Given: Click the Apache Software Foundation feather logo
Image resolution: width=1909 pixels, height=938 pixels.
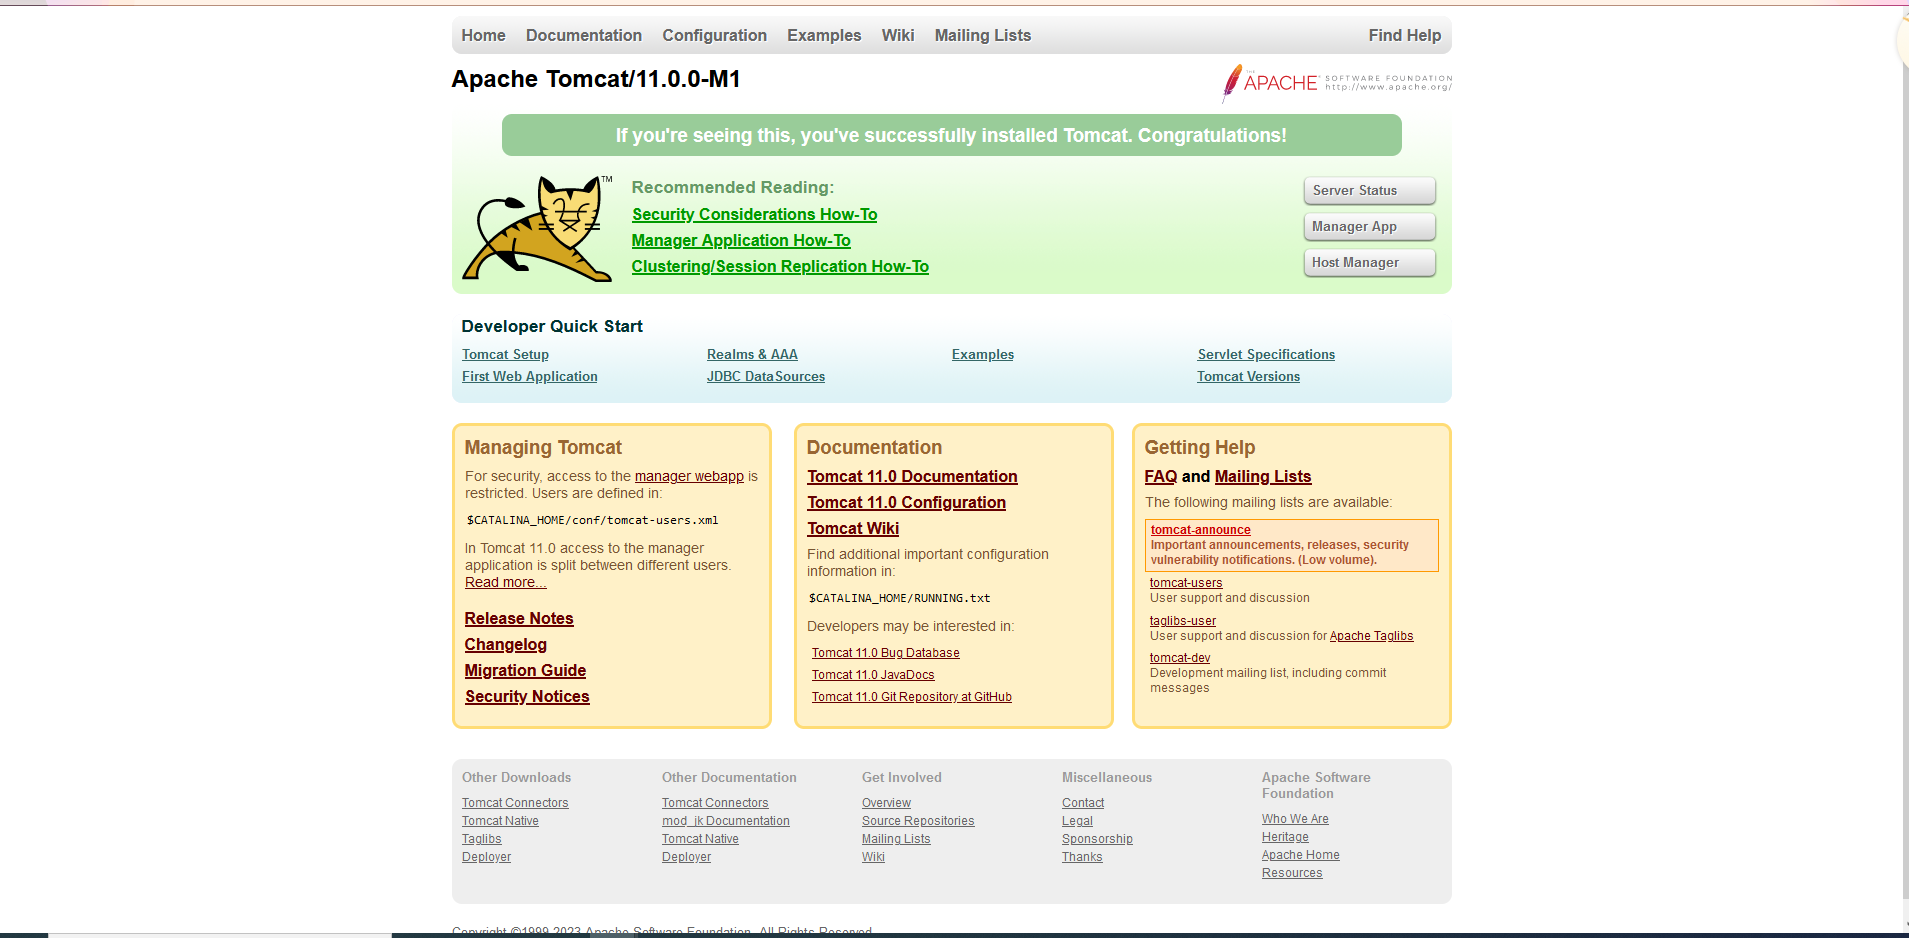Looking at the screenshot, I should point(1337,83).
